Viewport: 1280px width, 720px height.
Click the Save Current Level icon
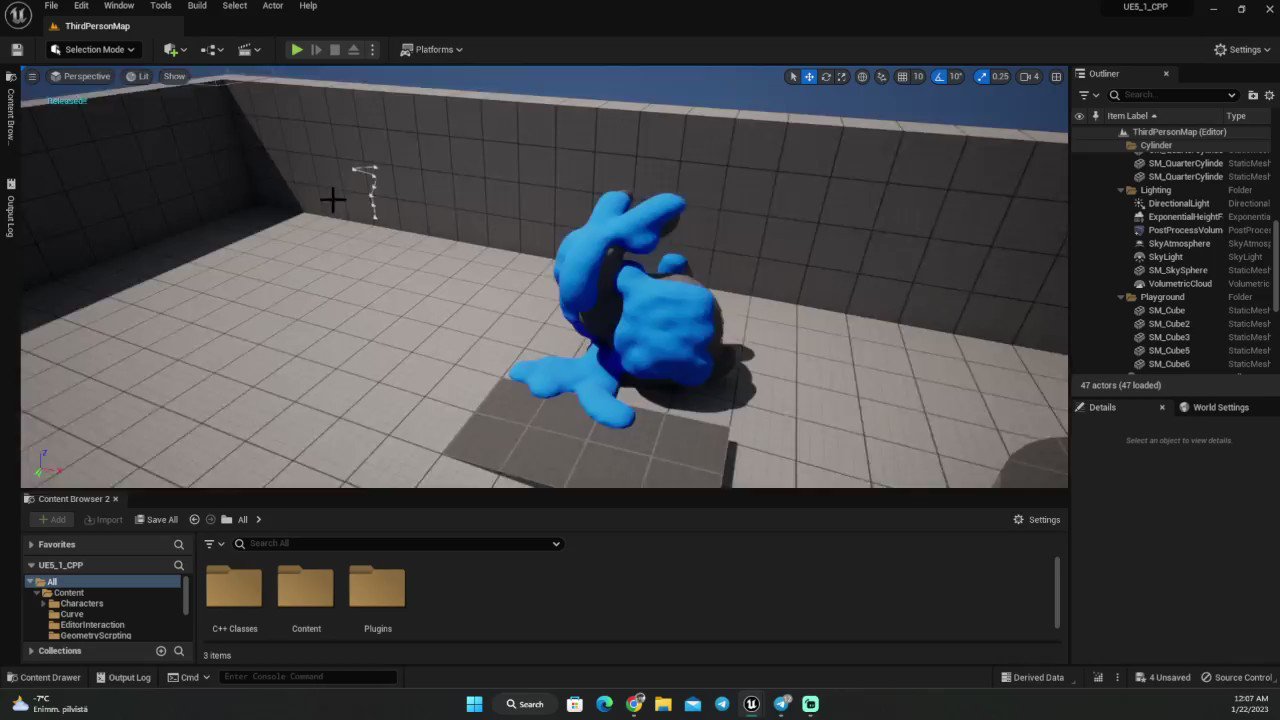(x=16, y=49)
